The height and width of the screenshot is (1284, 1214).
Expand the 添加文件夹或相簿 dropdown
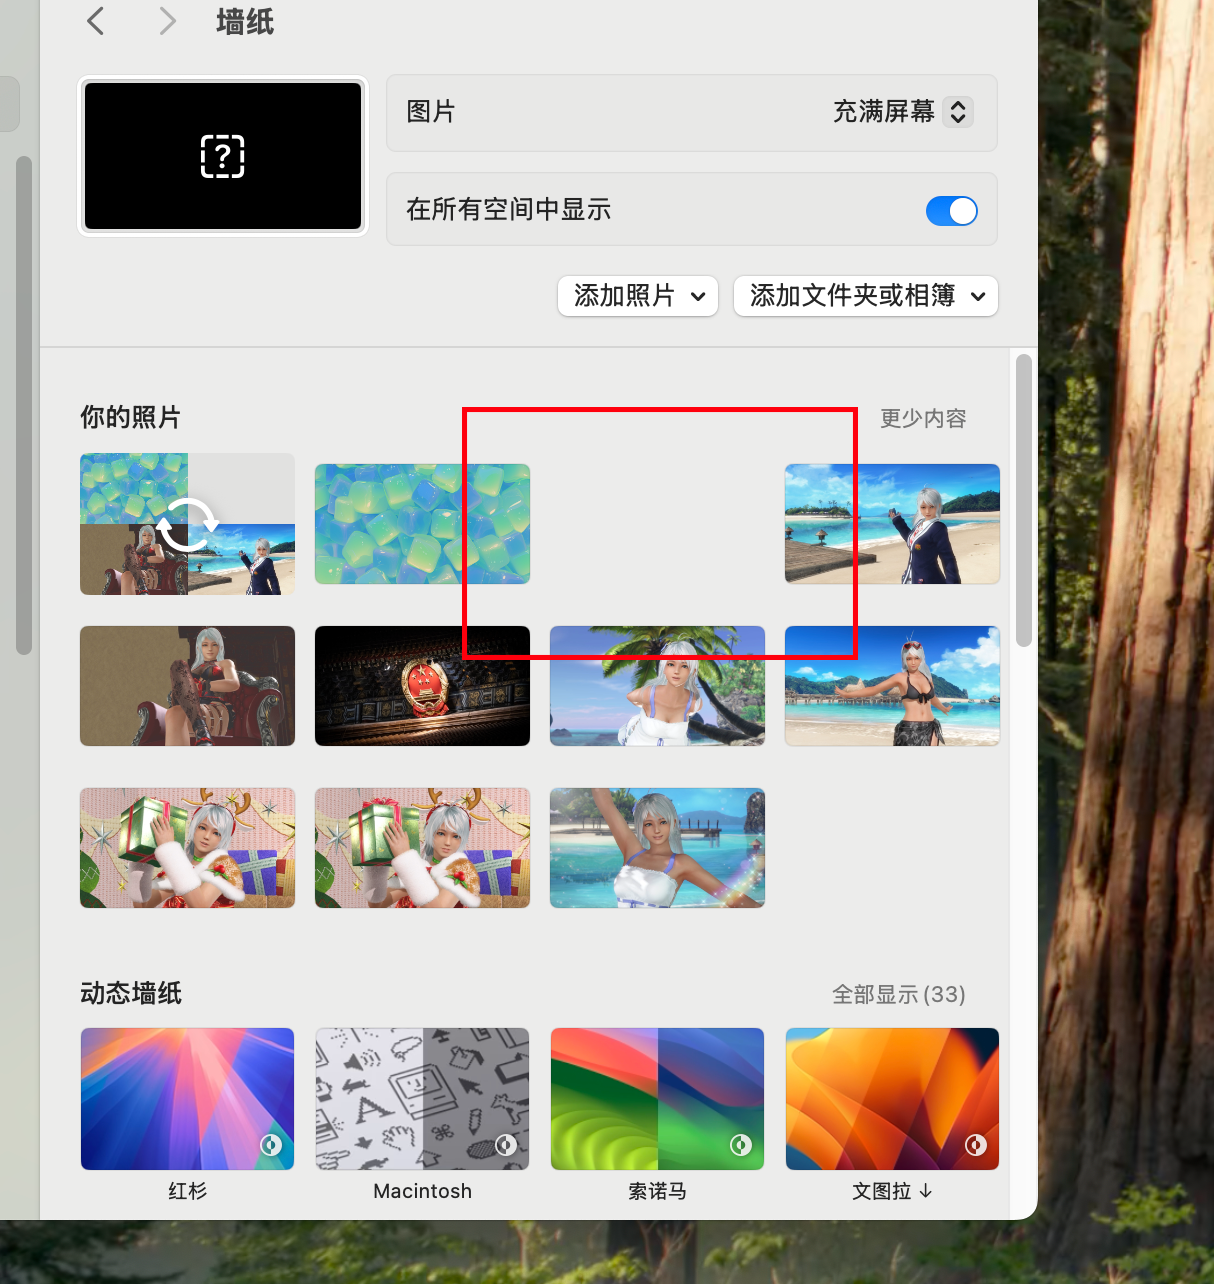pyautogui.click(x=865, y=296)
